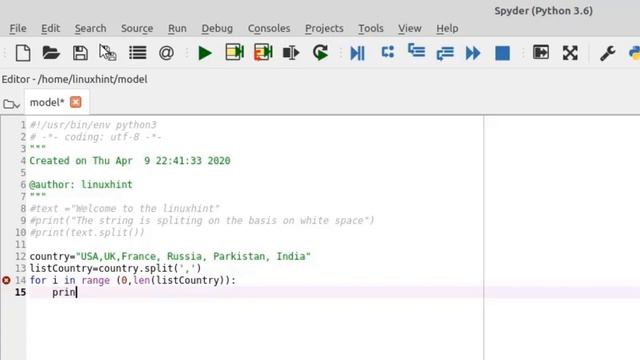Click the Run current line debug icon

(x=387, y=52)
